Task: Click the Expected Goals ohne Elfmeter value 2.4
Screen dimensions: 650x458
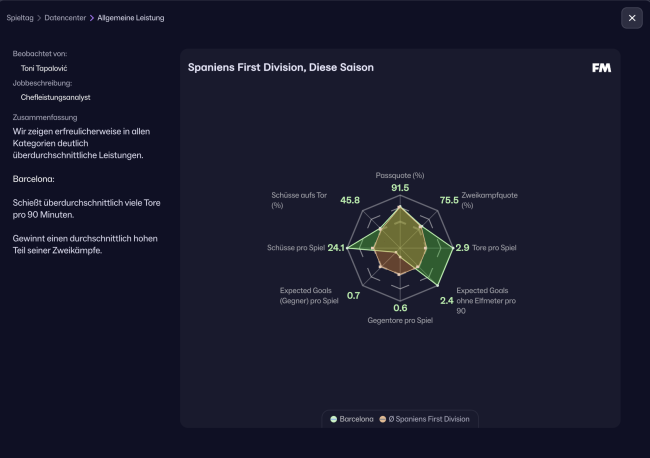Action: [x=447, y=300]
